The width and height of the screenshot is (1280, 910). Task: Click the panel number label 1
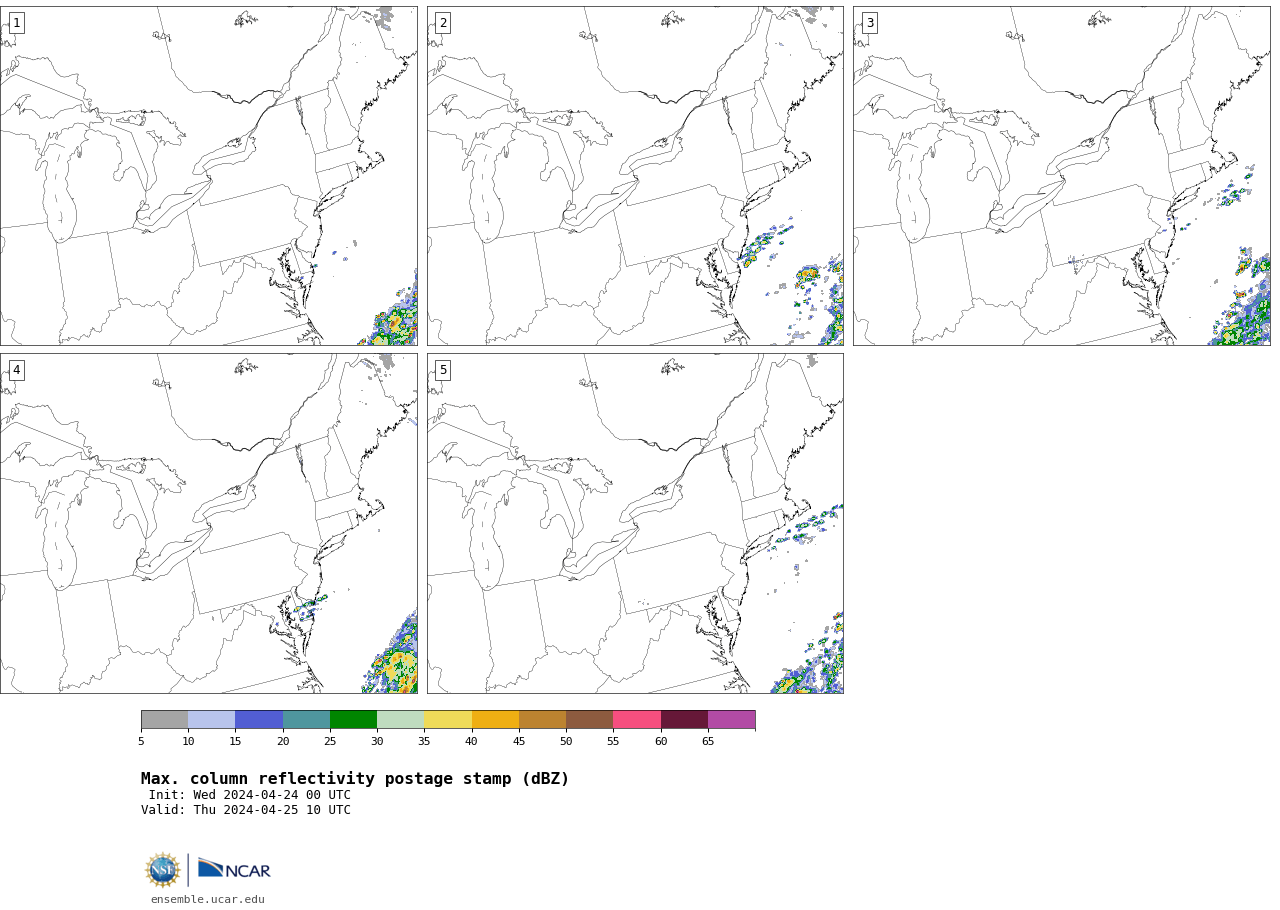(x=16, y=23)
